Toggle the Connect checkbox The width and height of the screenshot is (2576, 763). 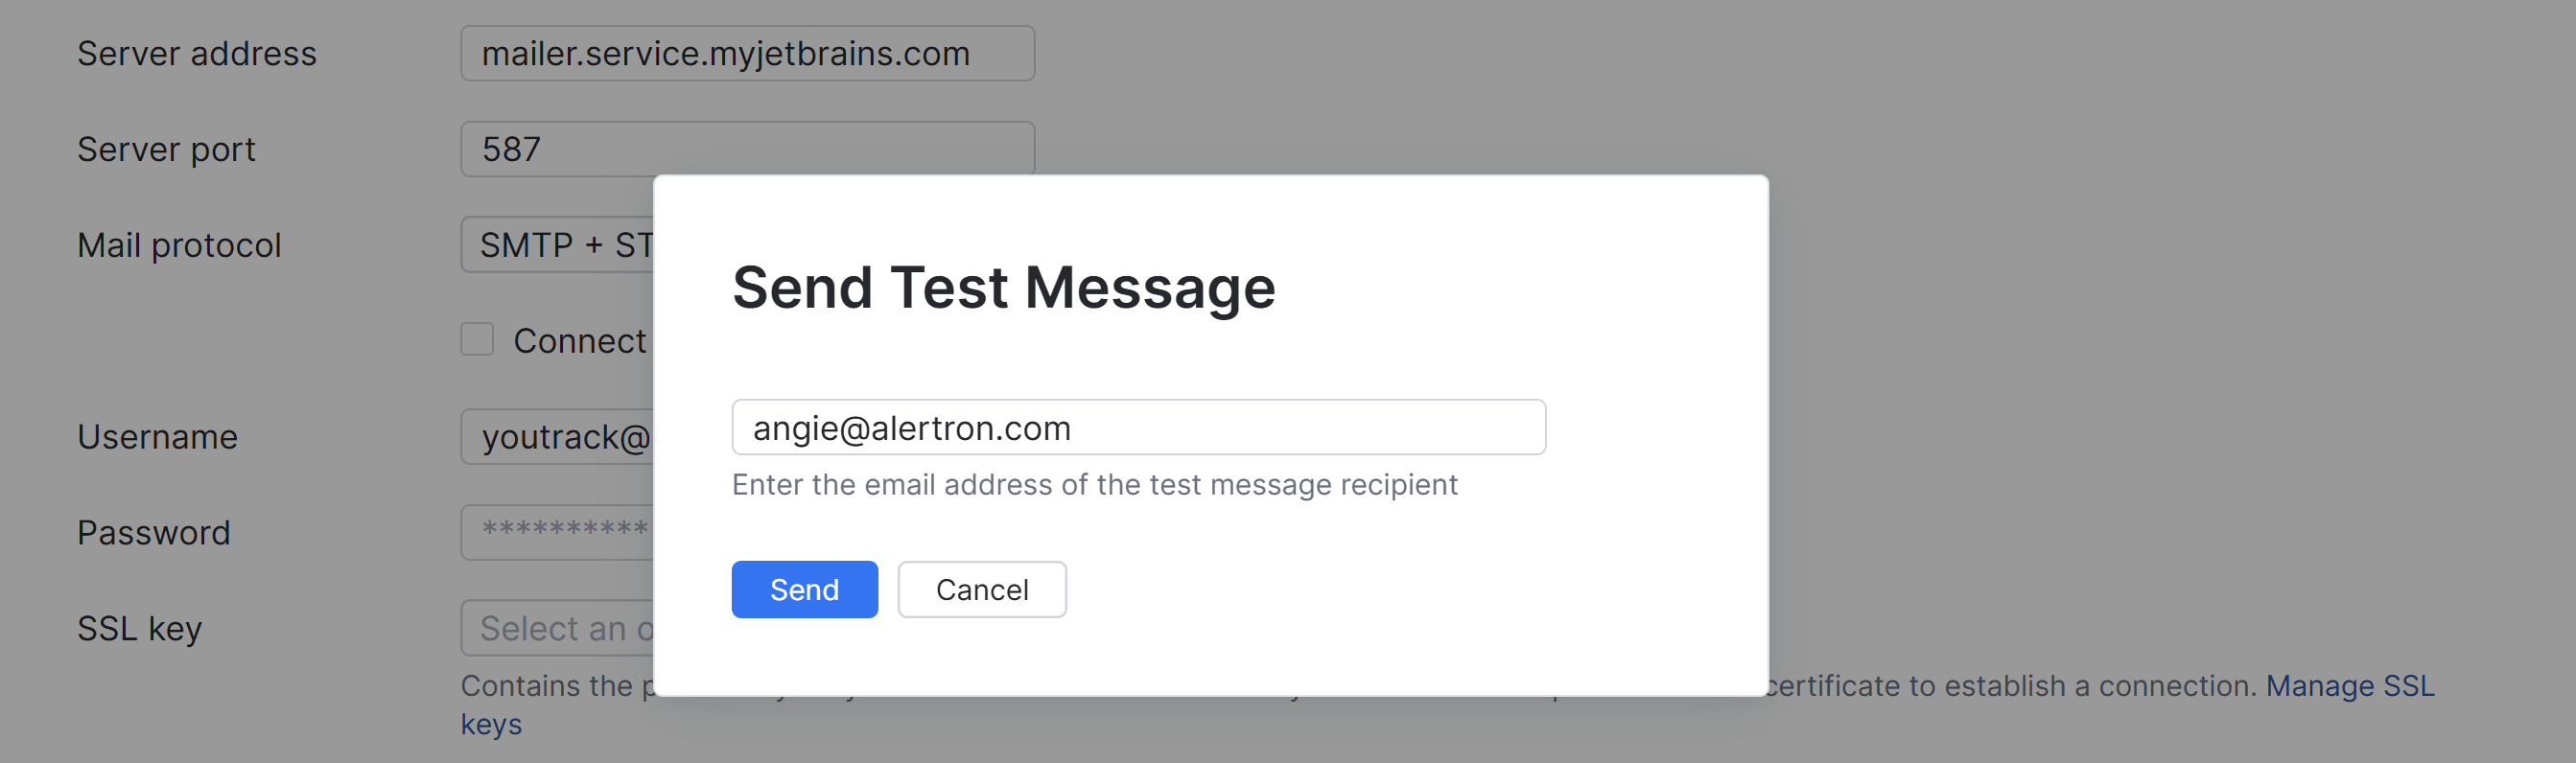pos(477,340)
